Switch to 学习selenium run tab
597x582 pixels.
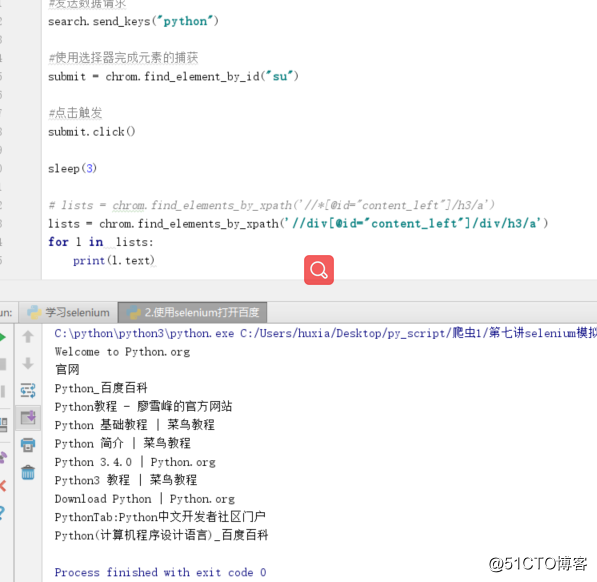[x=69, y=313]
